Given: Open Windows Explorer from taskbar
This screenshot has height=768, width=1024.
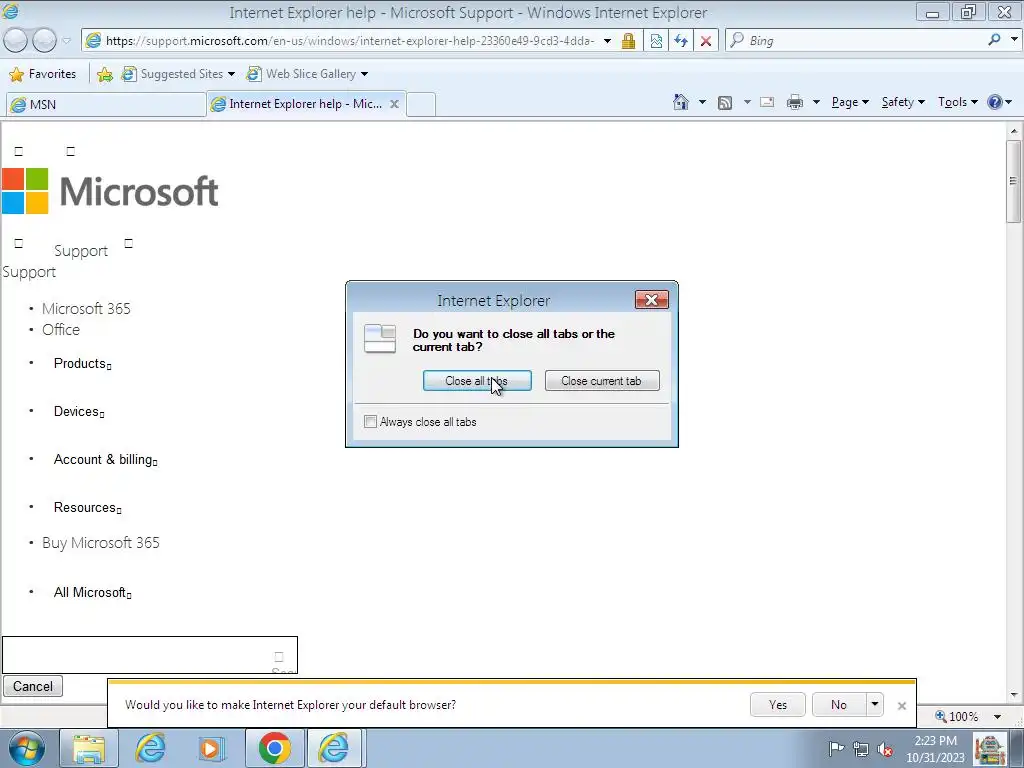Looking at the screenshot, I should pyautogui.click(x=89, y=748).
